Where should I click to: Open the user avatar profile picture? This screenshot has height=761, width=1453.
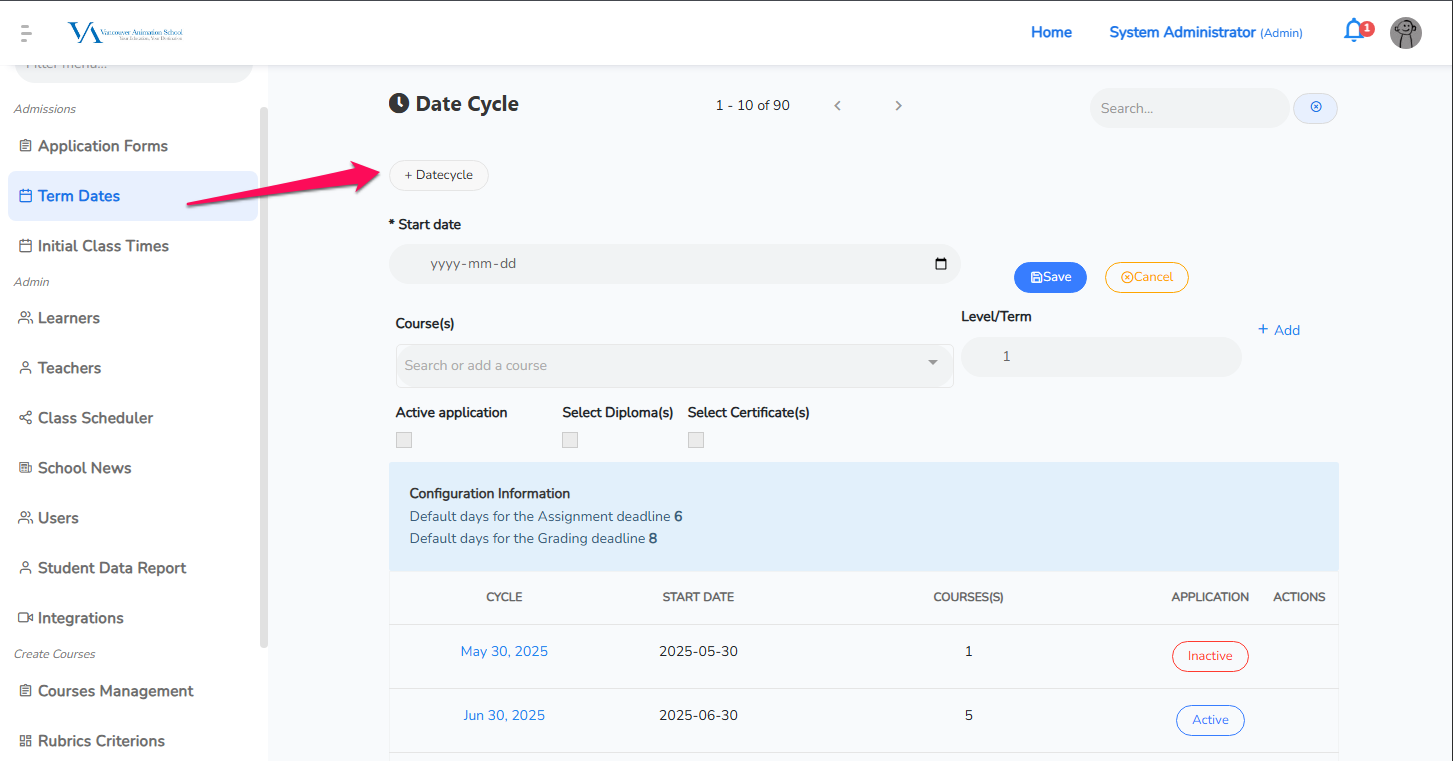1406,33
